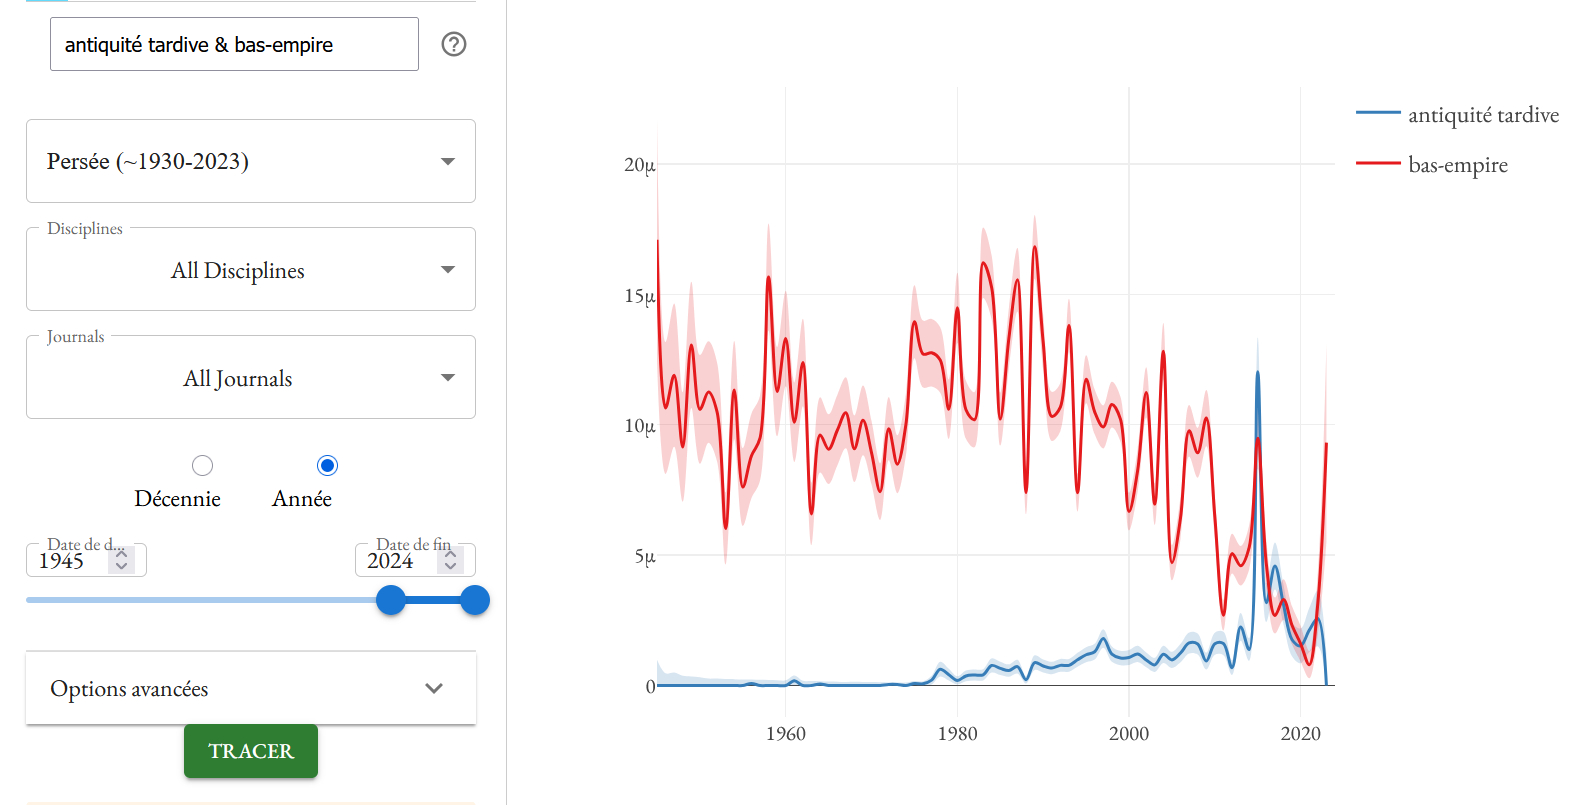Screen dimensions: 1578x805
Task: Click the left date range slider handle
Action: [391, 600]
